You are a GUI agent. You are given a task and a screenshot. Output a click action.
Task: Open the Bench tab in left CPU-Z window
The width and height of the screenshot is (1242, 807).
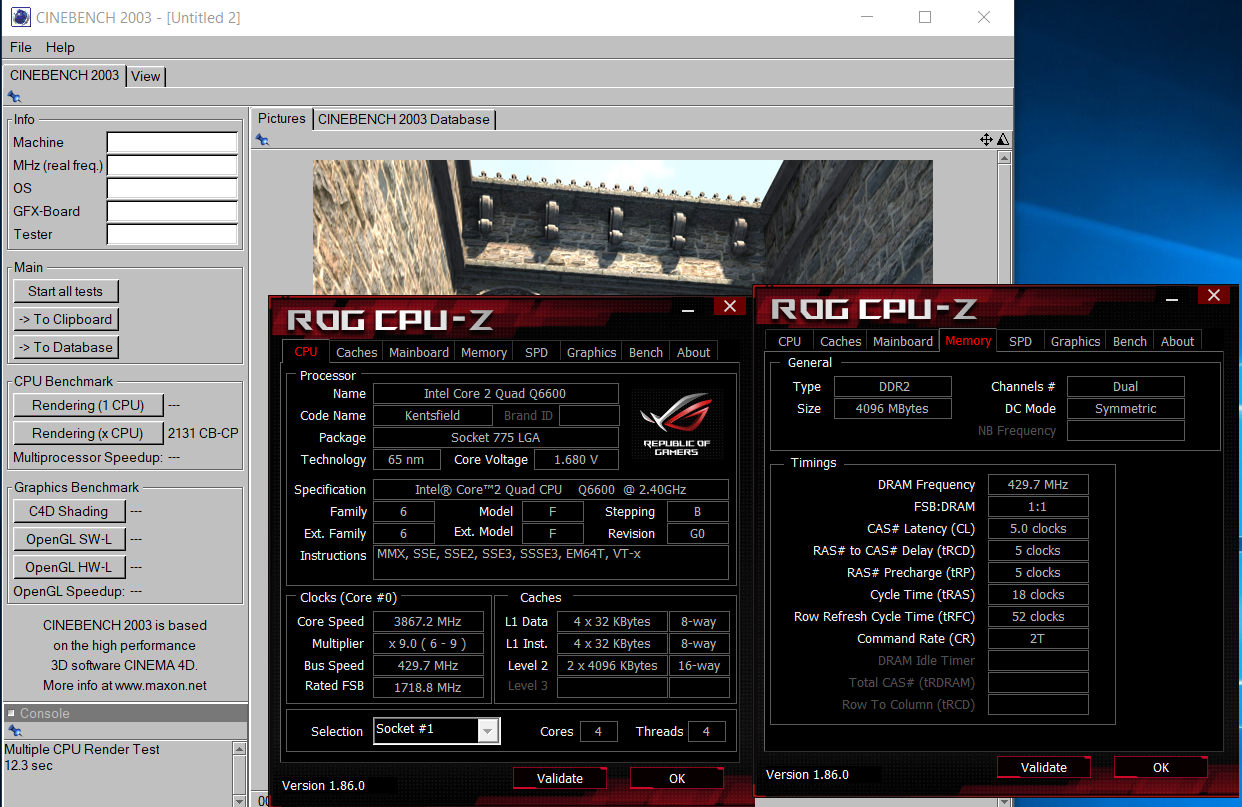tap(646, 352)
